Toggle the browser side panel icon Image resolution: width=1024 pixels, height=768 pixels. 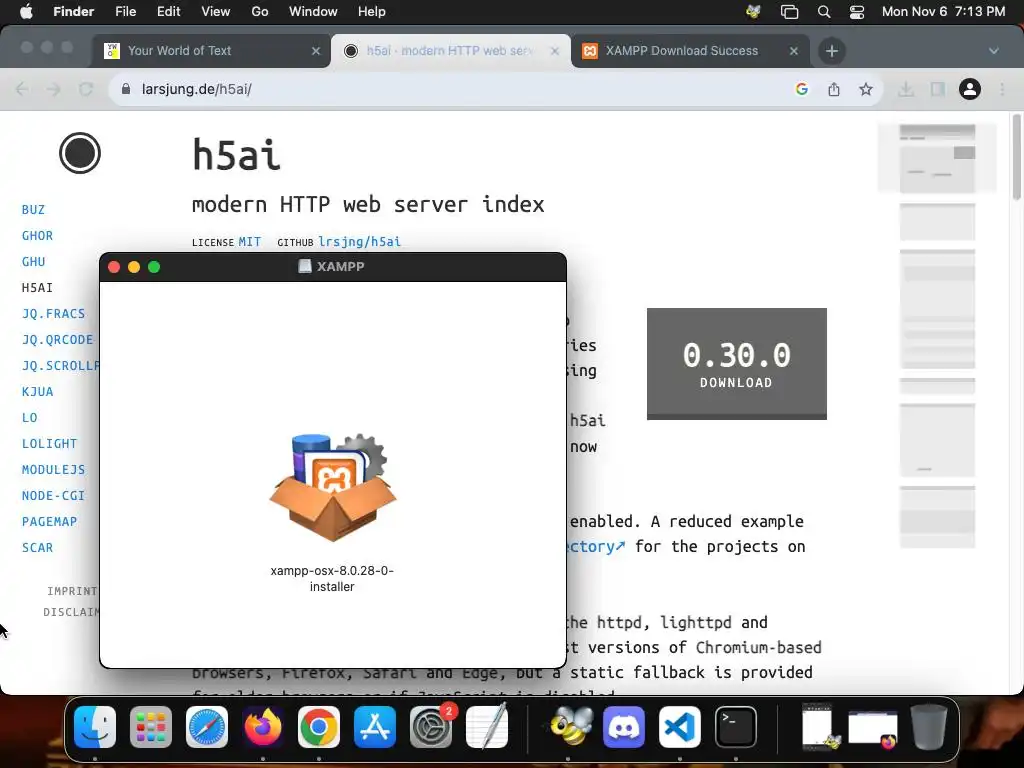[x=938, y=89]
